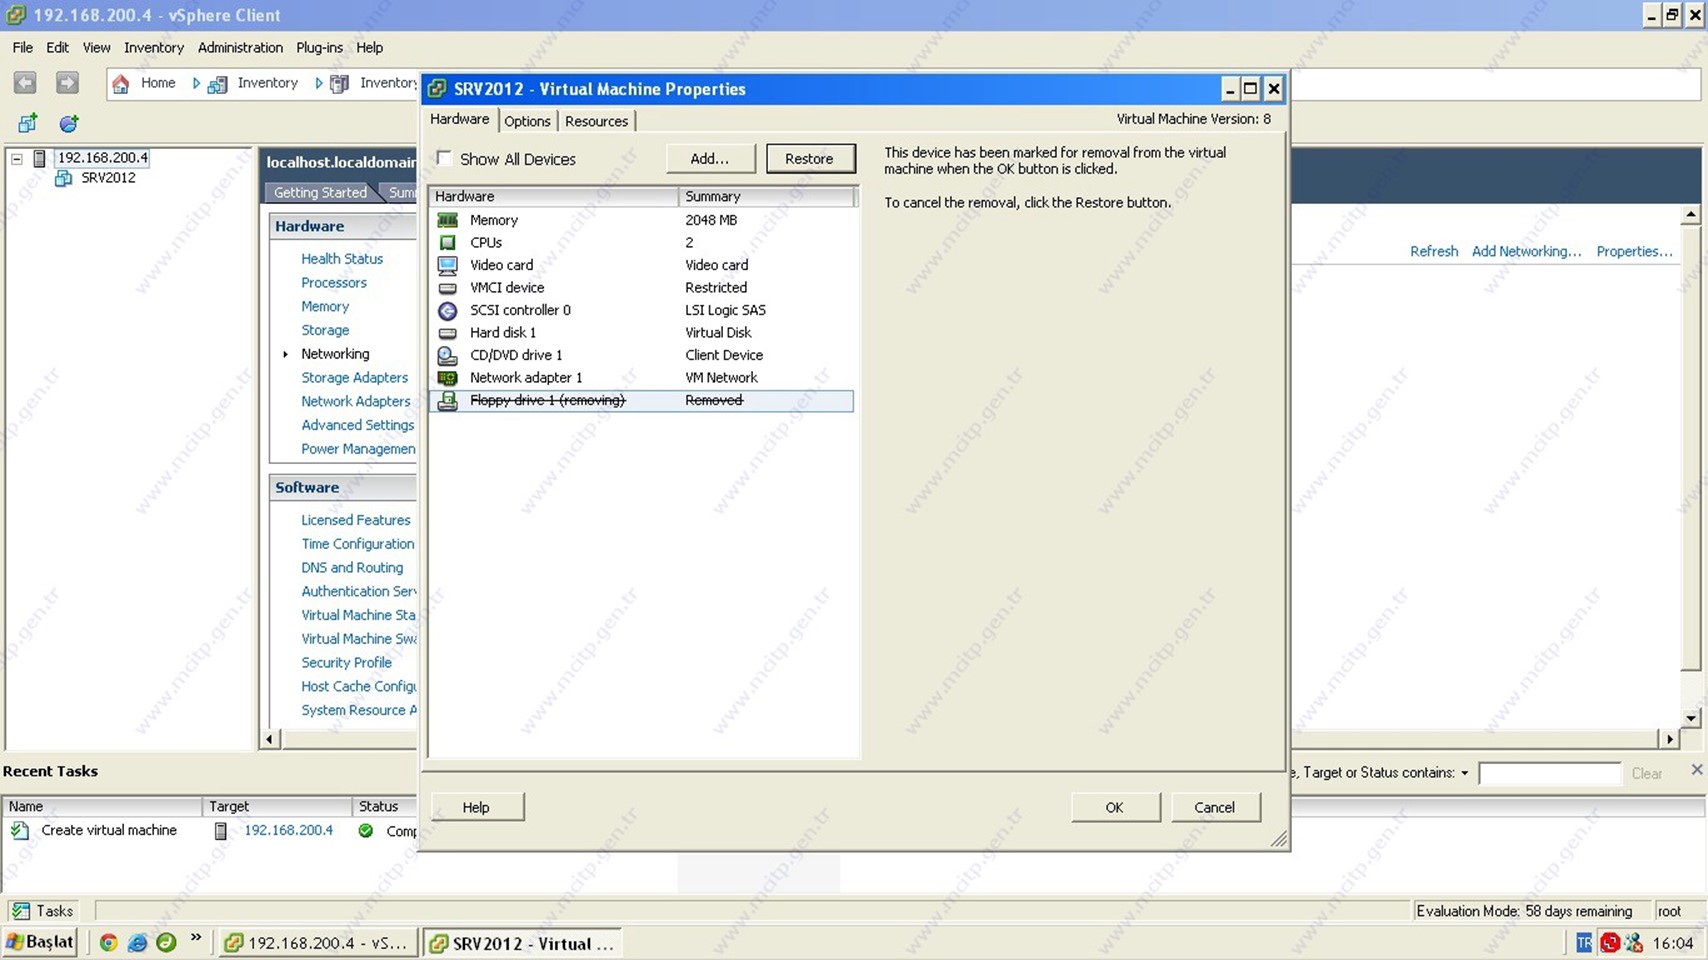Screen dimensions: 1708x960
Task: Click the Restore button
Action: coord(810,159)
